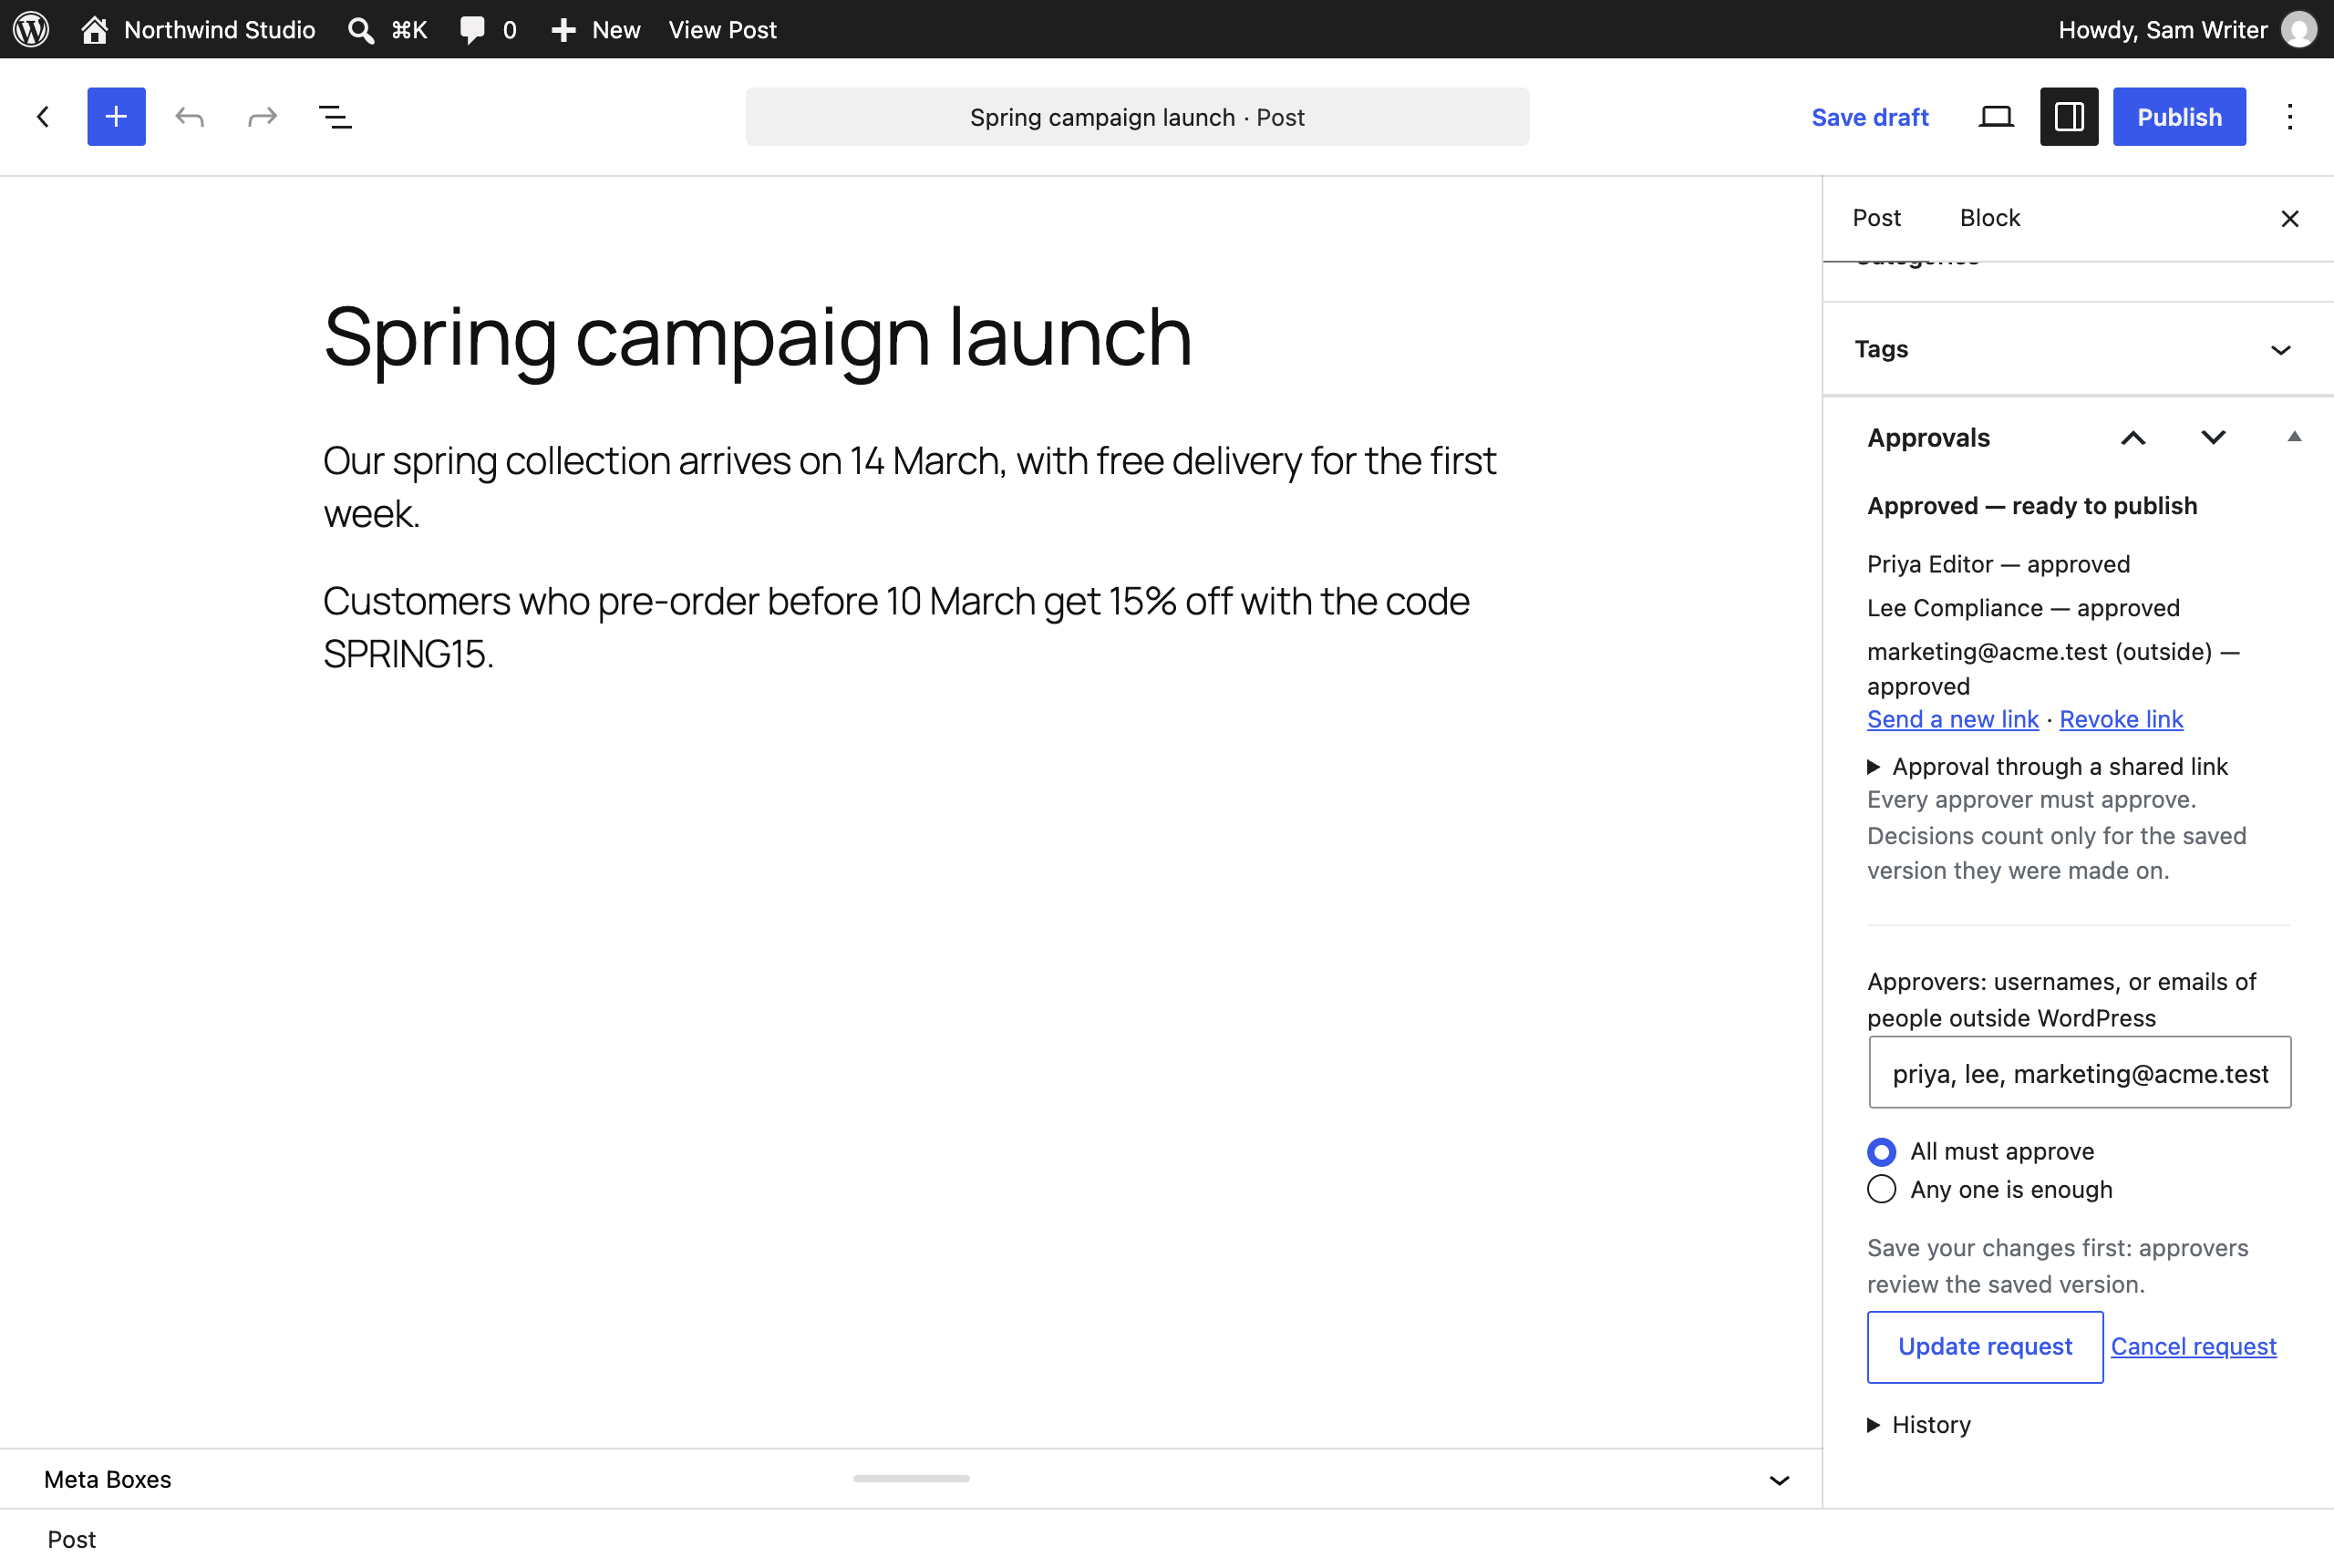Switch to the Post tab

[1876, 218]
